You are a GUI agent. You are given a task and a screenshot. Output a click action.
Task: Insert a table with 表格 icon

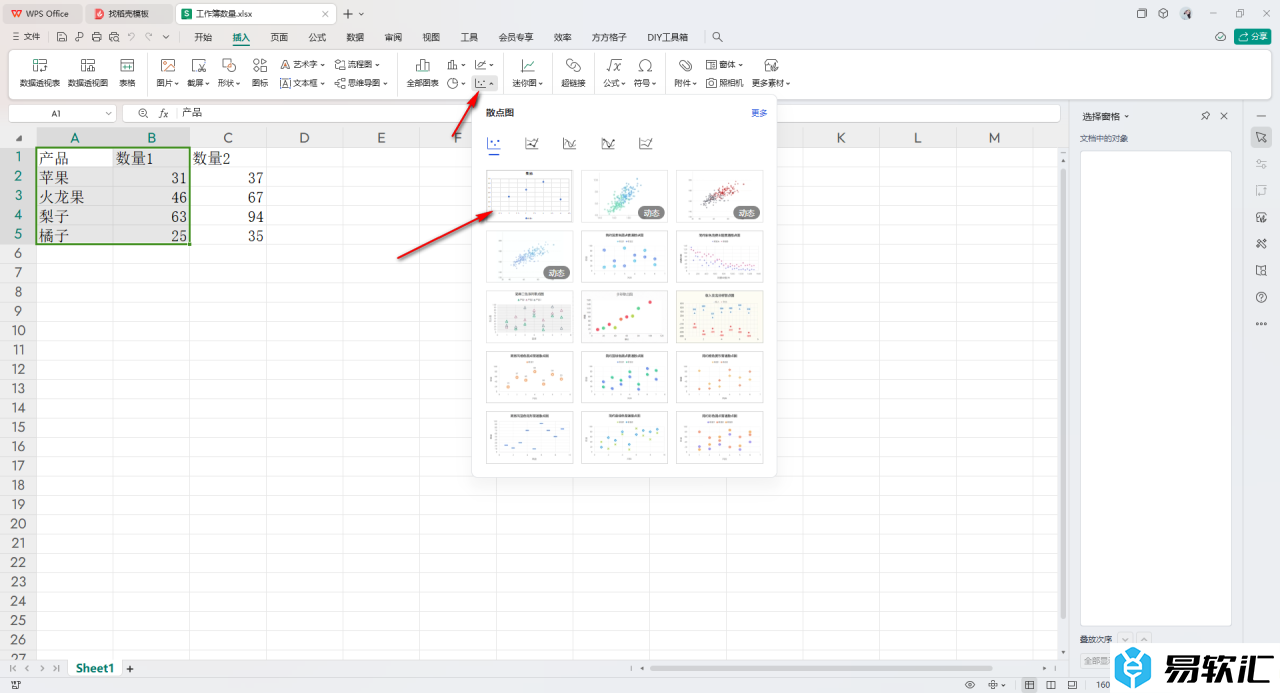click(x=127, y=72)
